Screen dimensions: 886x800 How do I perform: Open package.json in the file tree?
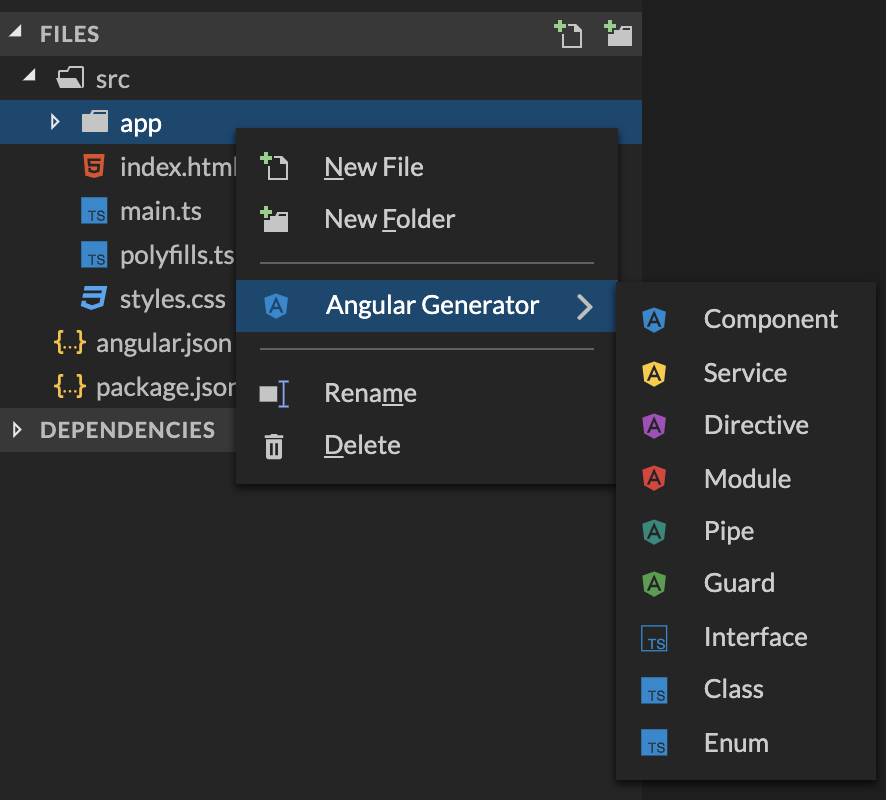point(166,388)
